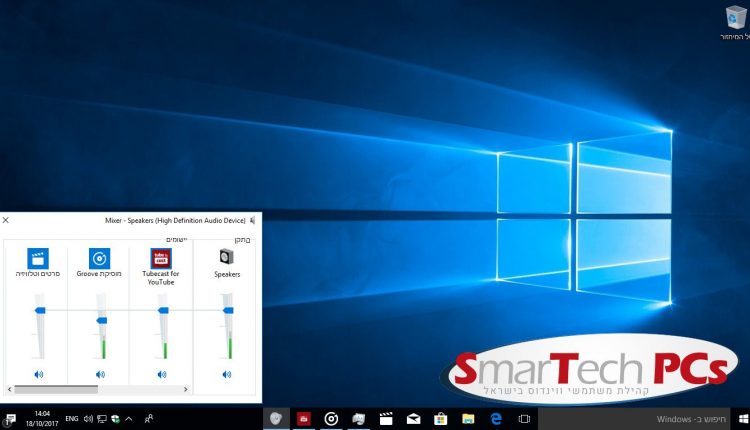Viewport: 750px width, 430px height.
Task: Click the mixer's horizontal scrollbar thumb
Action: pyautogui.click(x=56, y=389)
